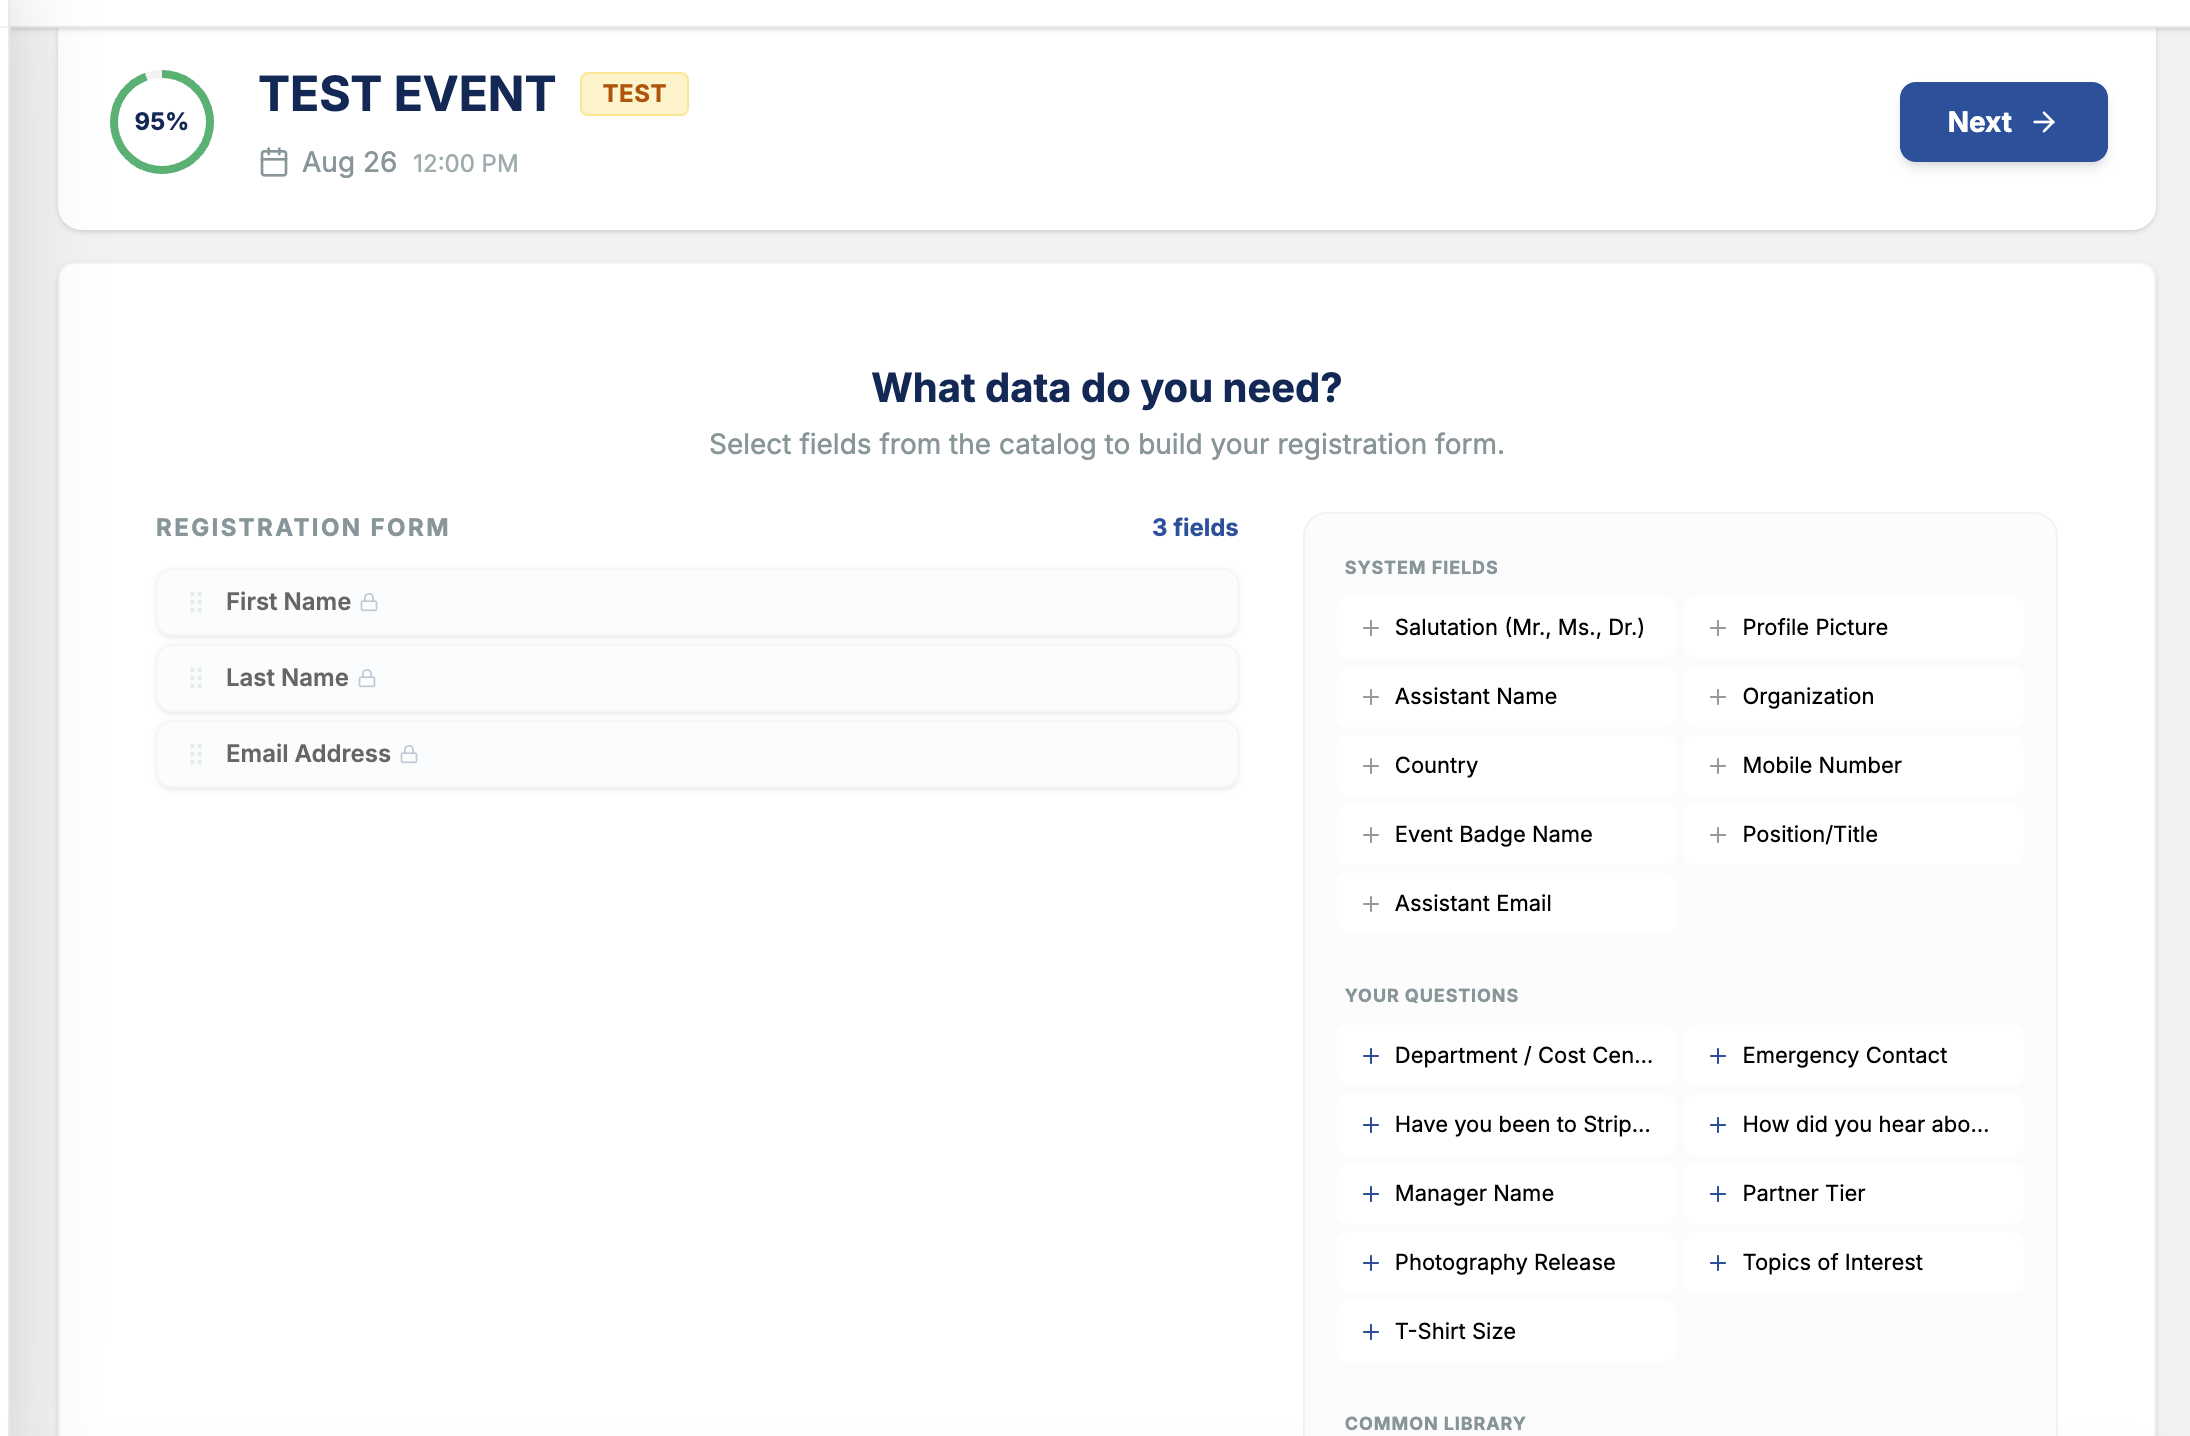Image resolution: width=2190 pixels, height=1436 pixels.
Task: Click the YOUR QUESTIONS heading
Action: point(1431,996)
